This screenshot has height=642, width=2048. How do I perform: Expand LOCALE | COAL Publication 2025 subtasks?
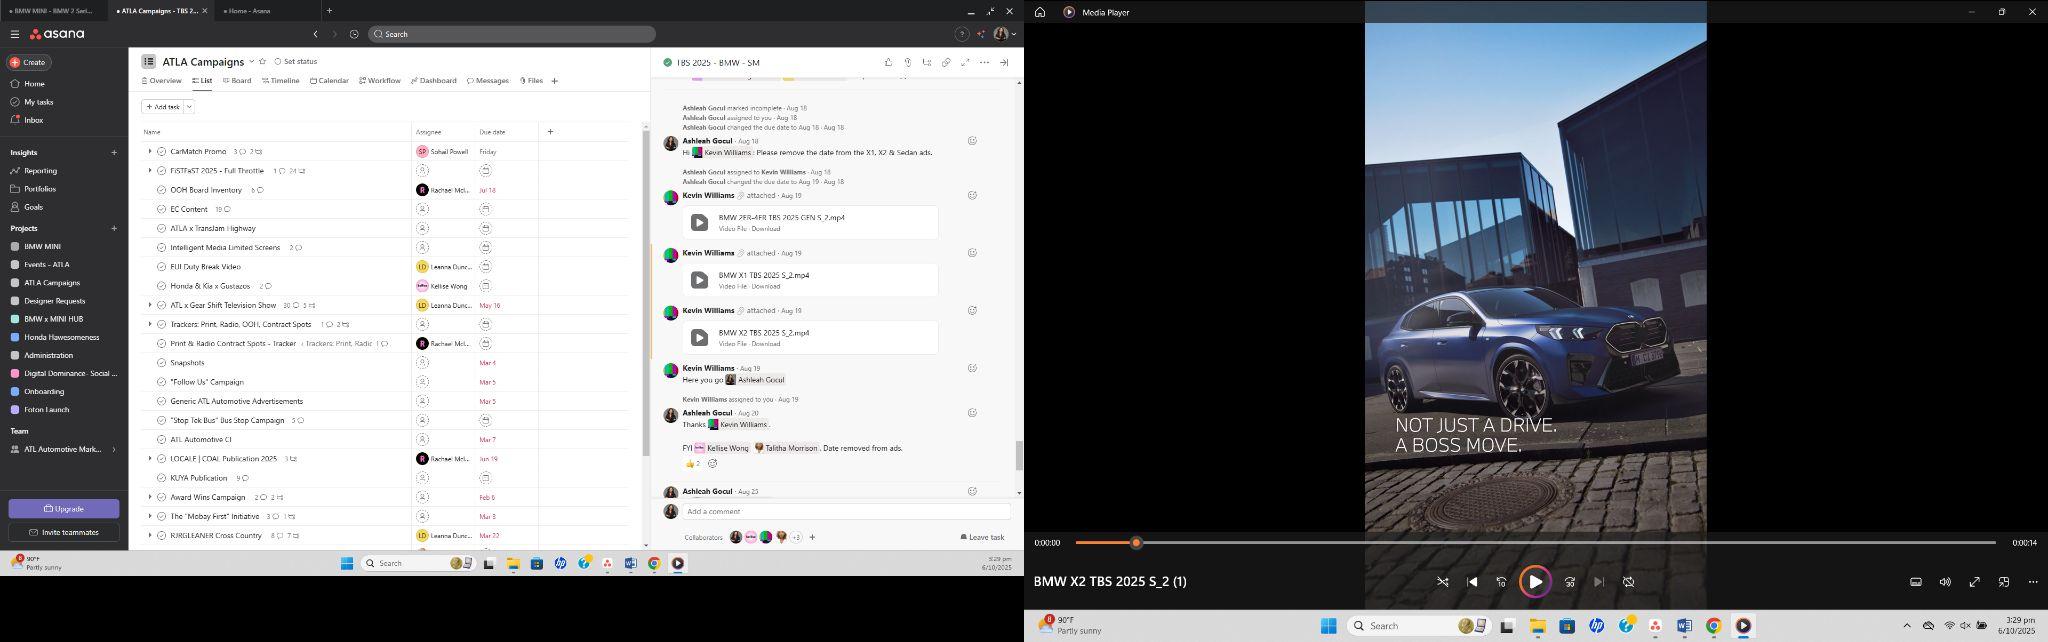tap(150, 459)
